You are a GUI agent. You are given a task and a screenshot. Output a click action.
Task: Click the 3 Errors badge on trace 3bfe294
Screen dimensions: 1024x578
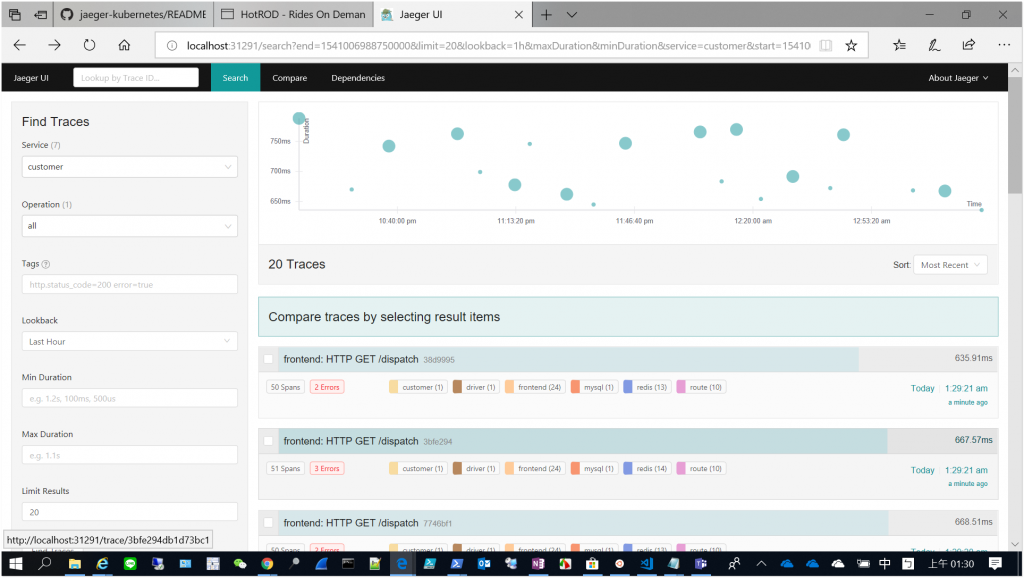click(x=327, y=468)
